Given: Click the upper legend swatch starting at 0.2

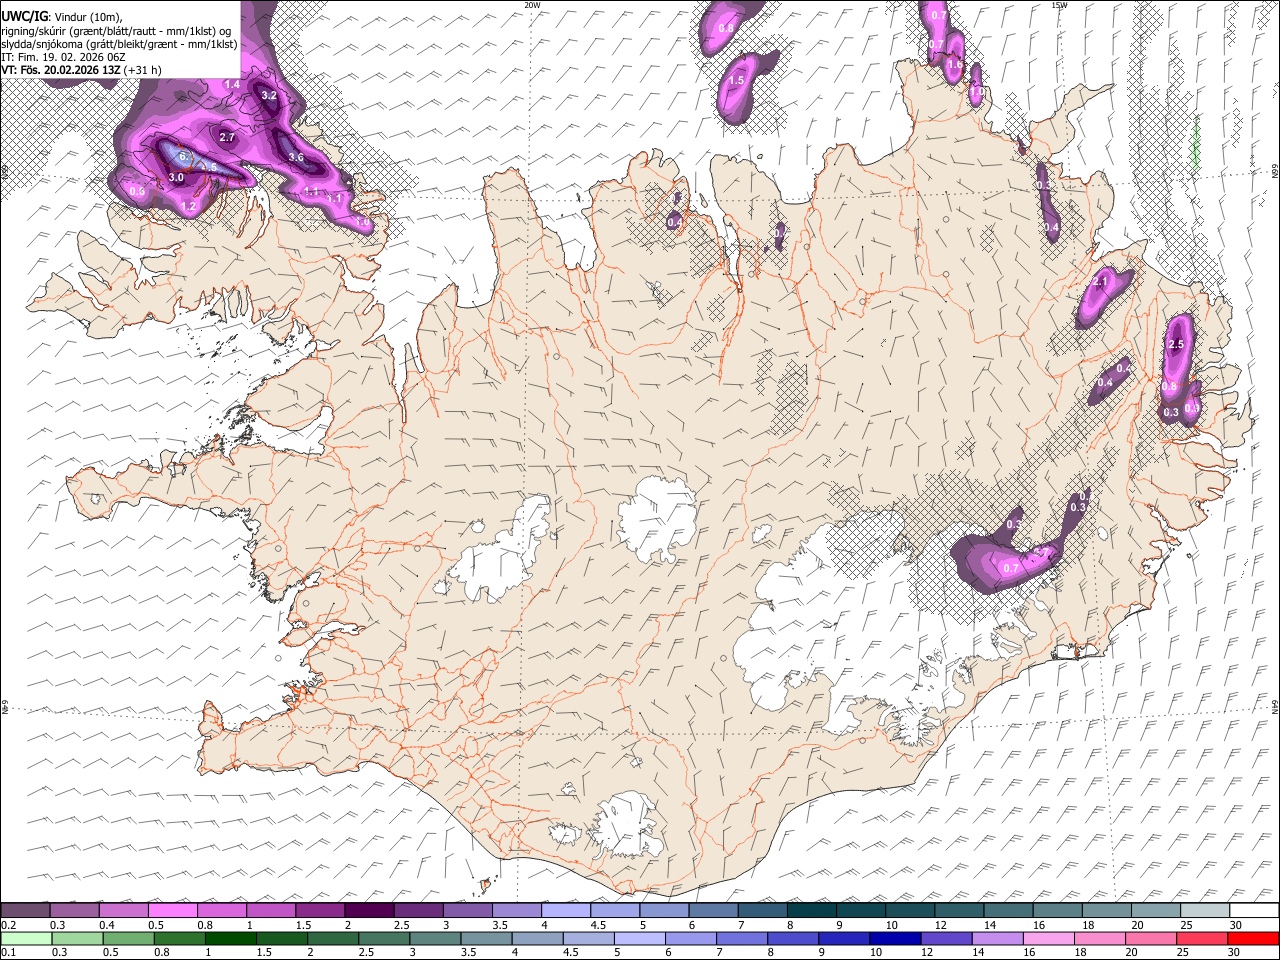Looking at the screenshot, I should point(26,911).
